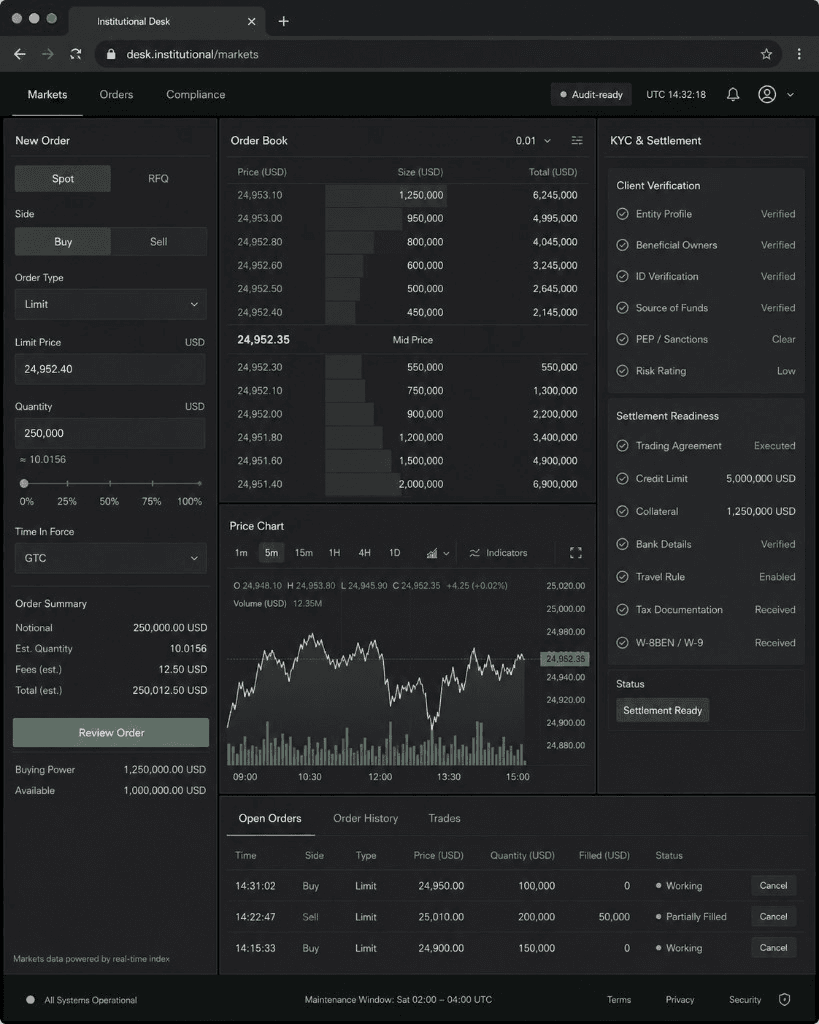Image resolution: width=819 pixels, height=1024 pixels.
Task: Set chart interval to 5m
Action: pos(271,553)
